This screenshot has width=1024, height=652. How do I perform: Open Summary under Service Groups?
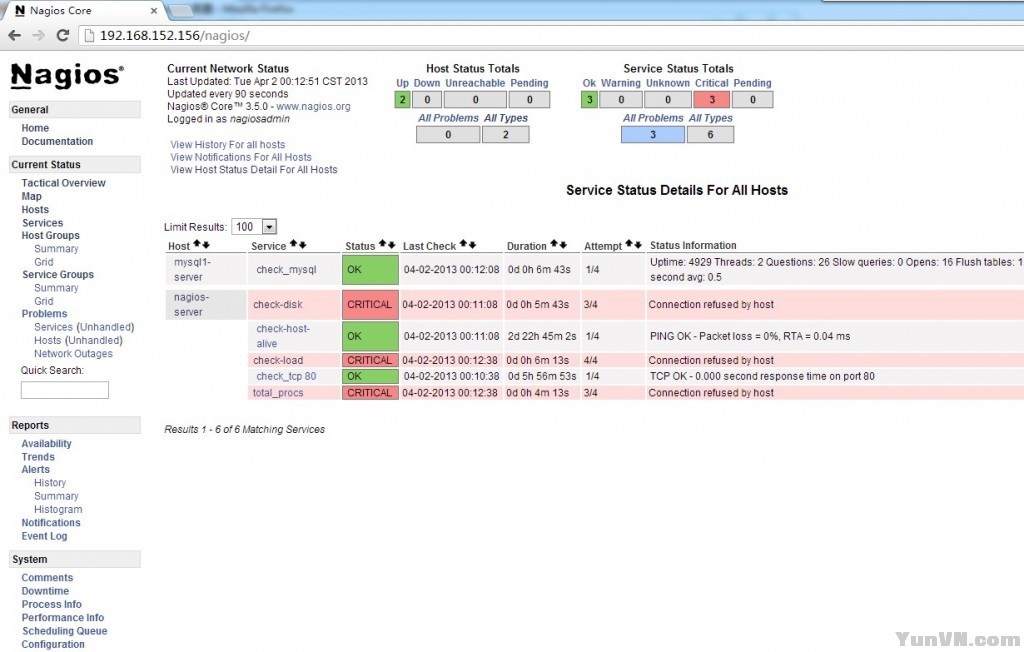pos(56,288)
